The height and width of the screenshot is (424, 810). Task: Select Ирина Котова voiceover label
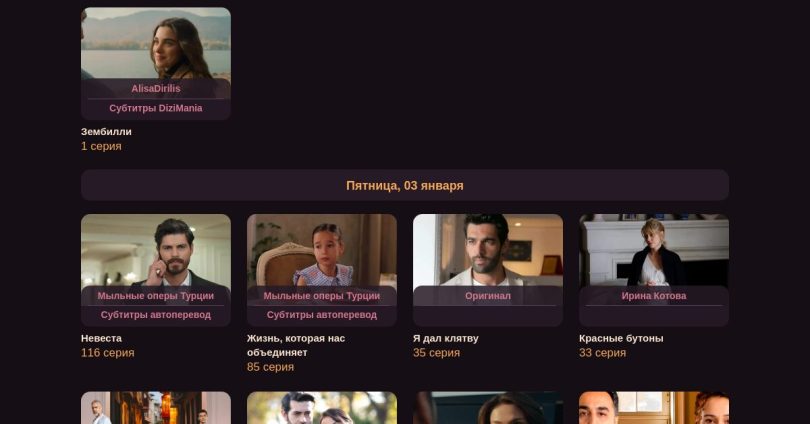pos(654,296)
